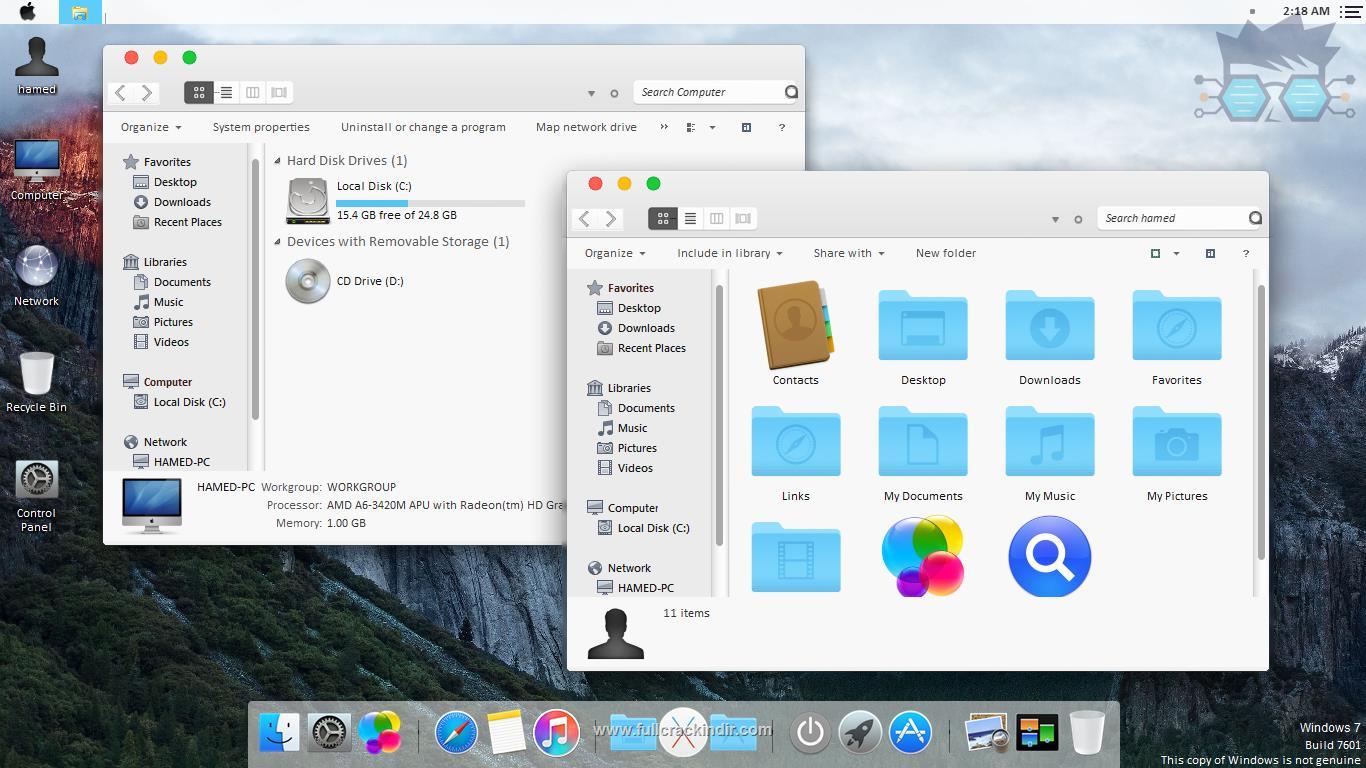The height and width of the screenshot is (768, 1366).
Task: Switch hamed window to cover flow view
Action: coord(743,218)
